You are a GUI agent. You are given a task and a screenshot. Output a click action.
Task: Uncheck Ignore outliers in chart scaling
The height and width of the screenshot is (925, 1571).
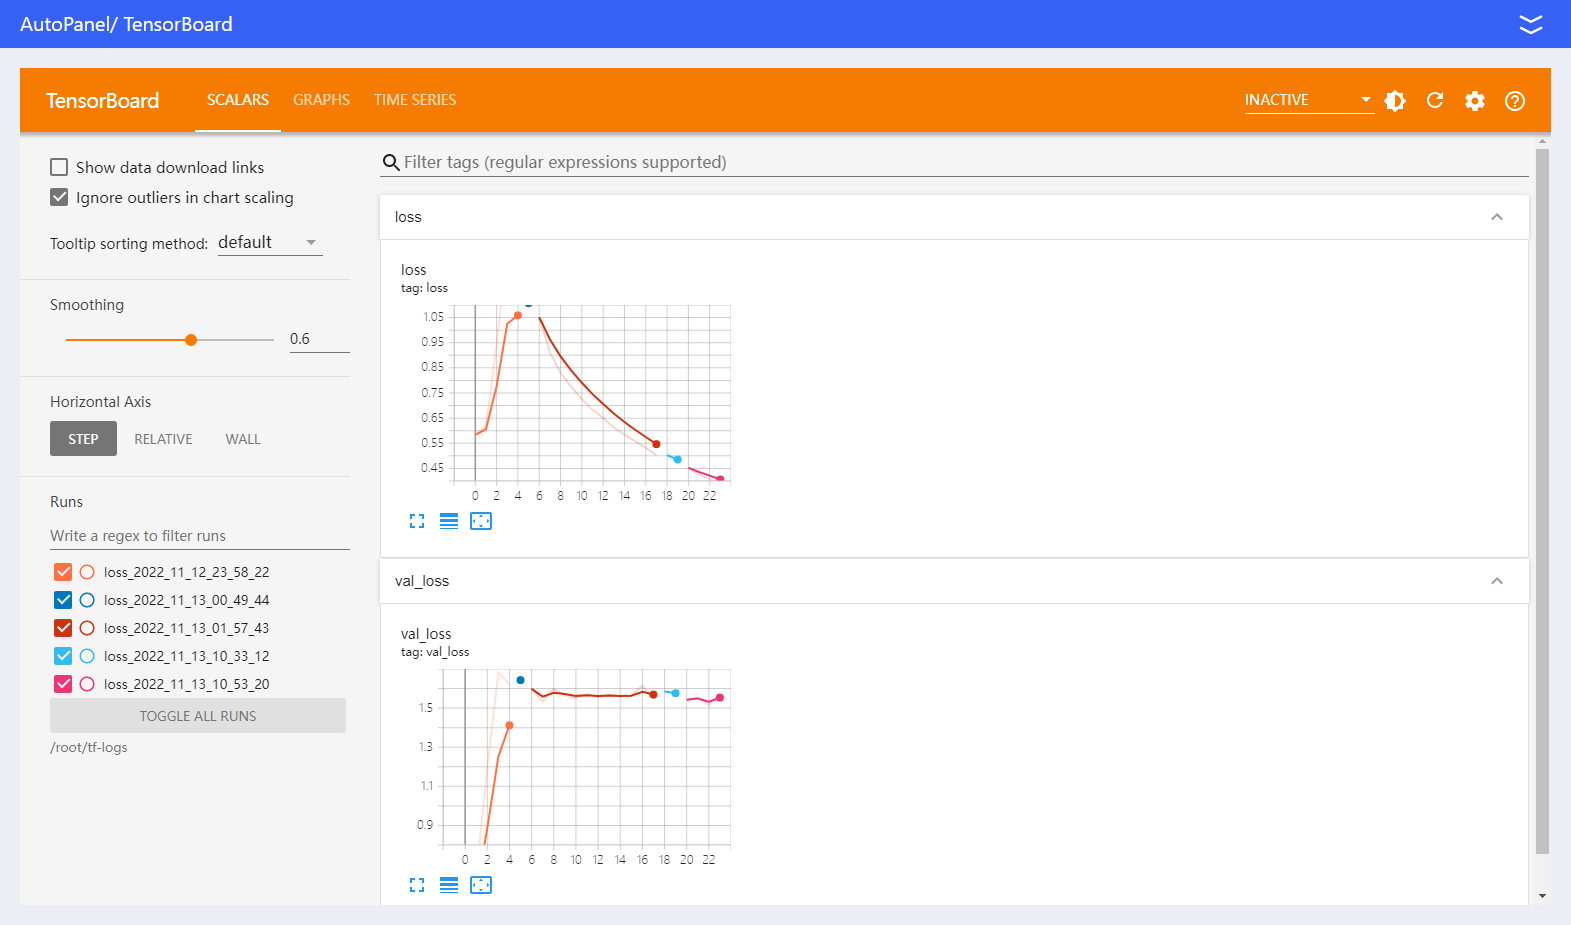point(59,197)
